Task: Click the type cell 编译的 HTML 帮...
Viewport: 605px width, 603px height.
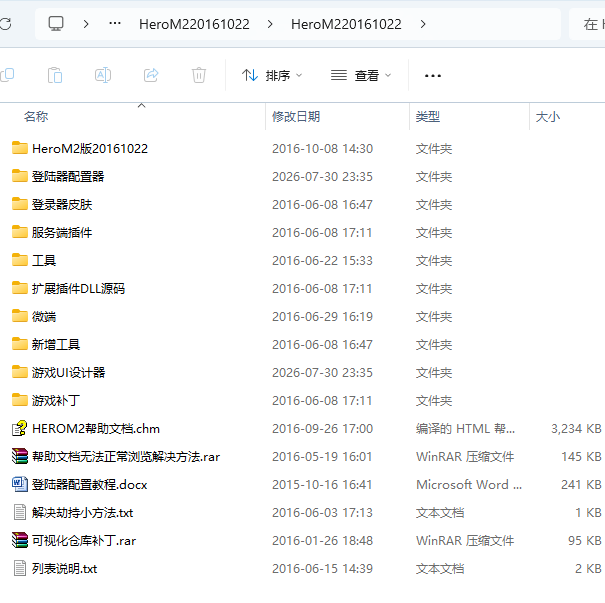Action: (x=465, y=429)
